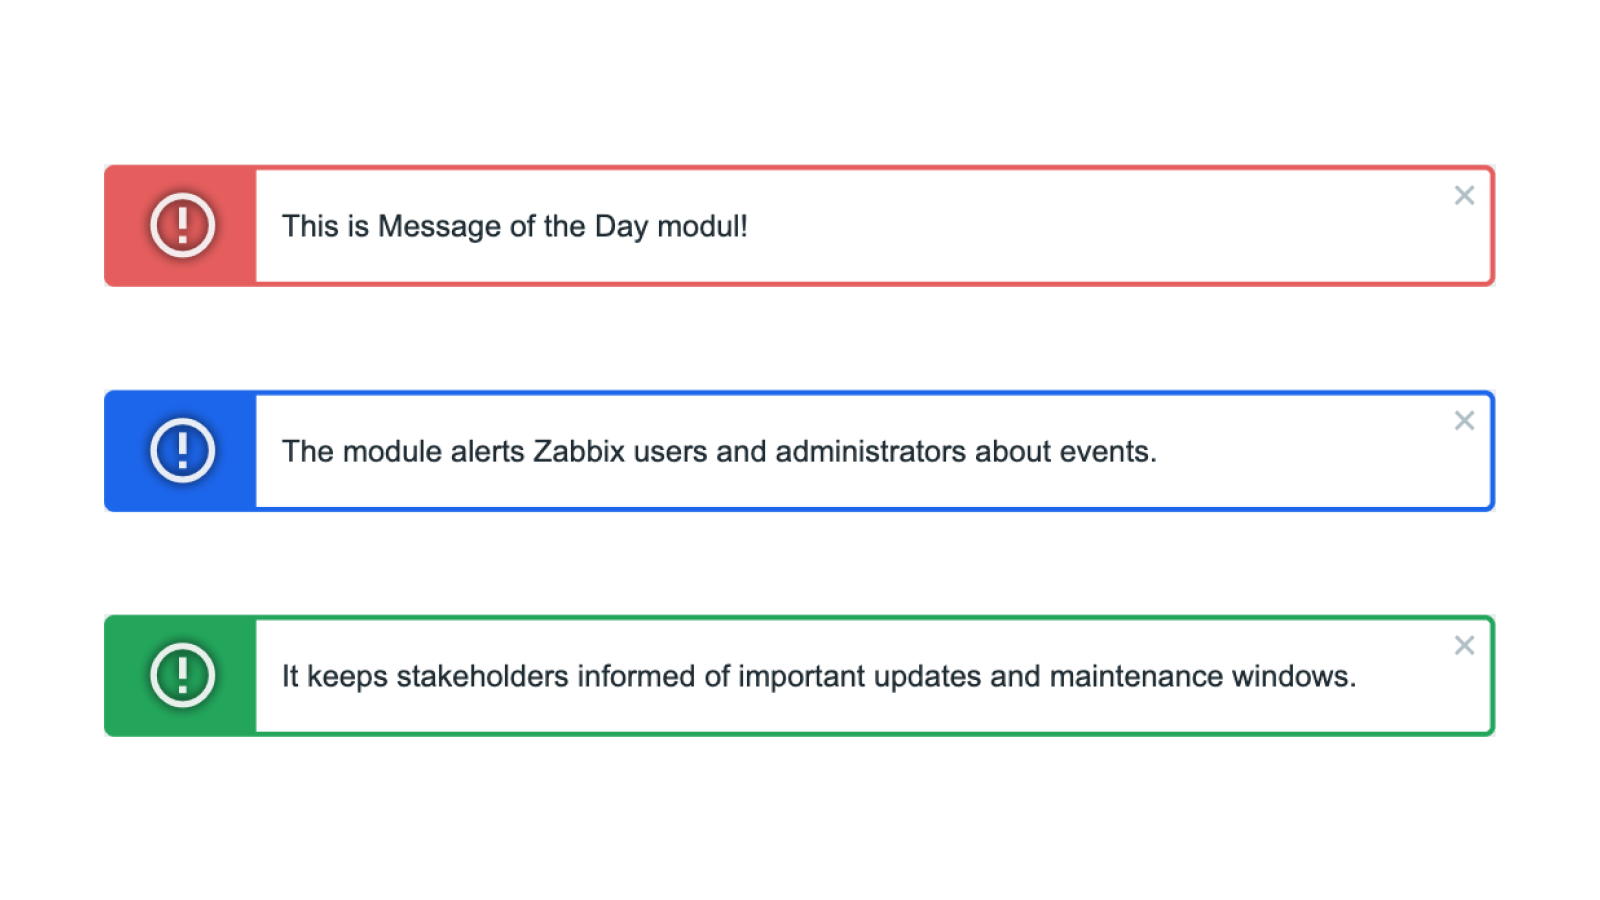The height and width of the screenshot is (900, 1600).
Task: Click the word "alerts" in the blue banner
Action: pyautogui.click(x=487, y=451)
